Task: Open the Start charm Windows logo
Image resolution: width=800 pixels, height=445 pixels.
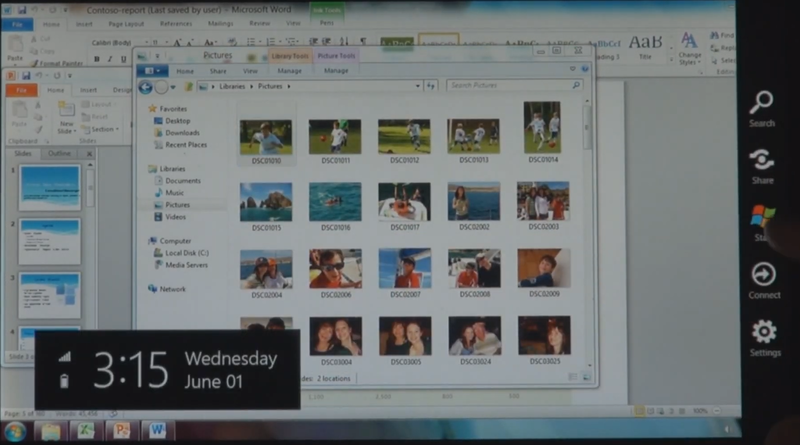Action: pos(762,217)
